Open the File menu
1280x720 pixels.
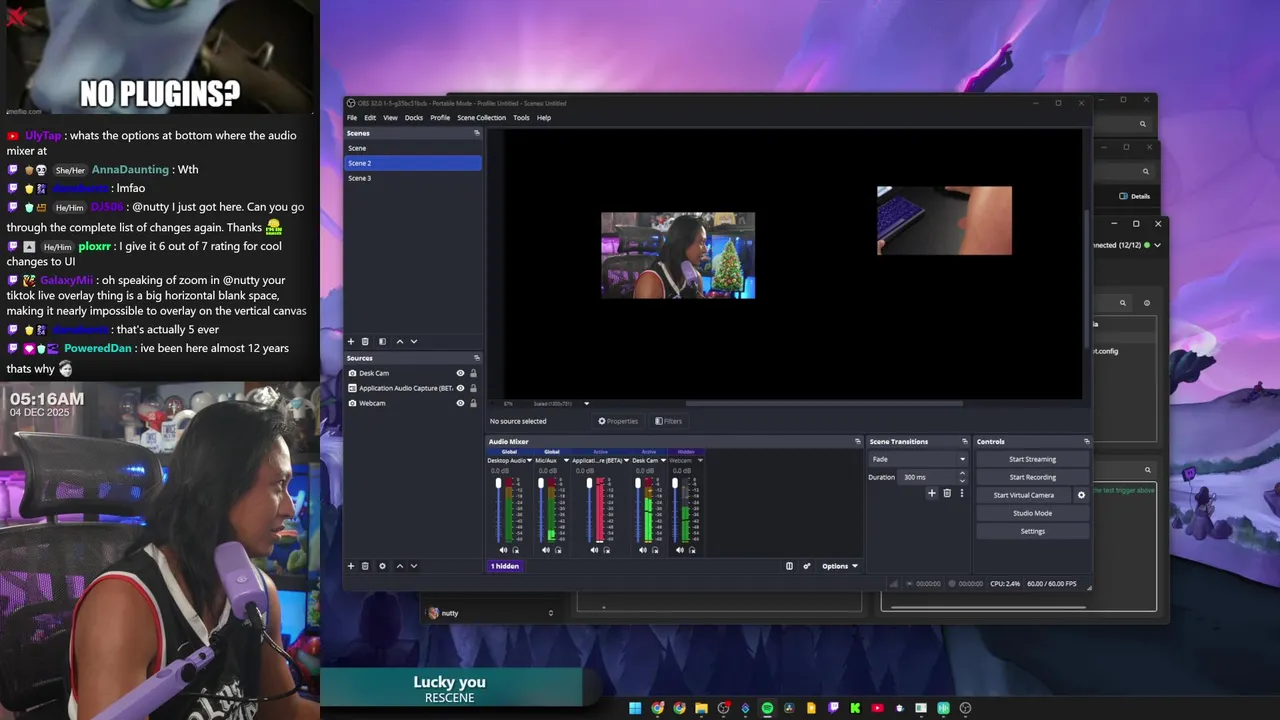point(352,118)
